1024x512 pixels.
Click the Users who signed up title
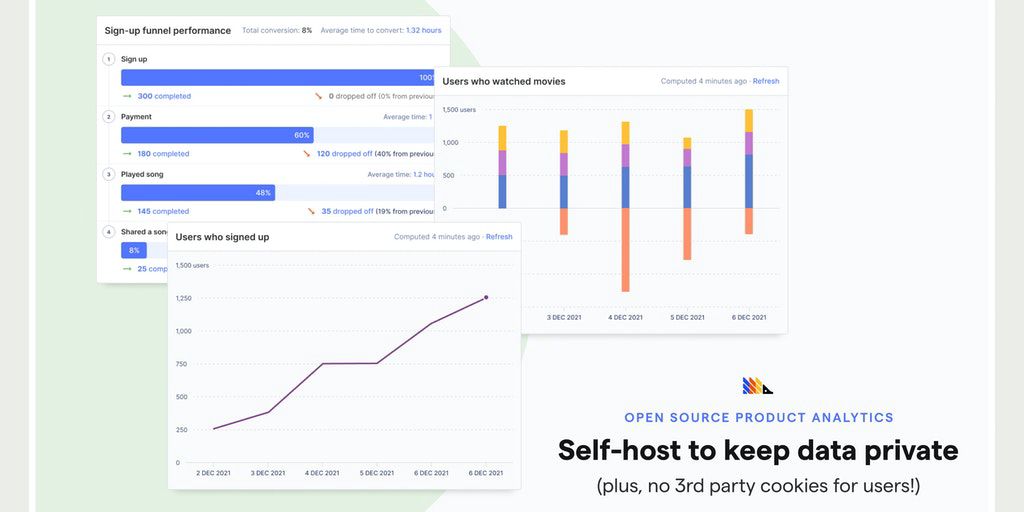pyautogui.click(x=222, y=237)
